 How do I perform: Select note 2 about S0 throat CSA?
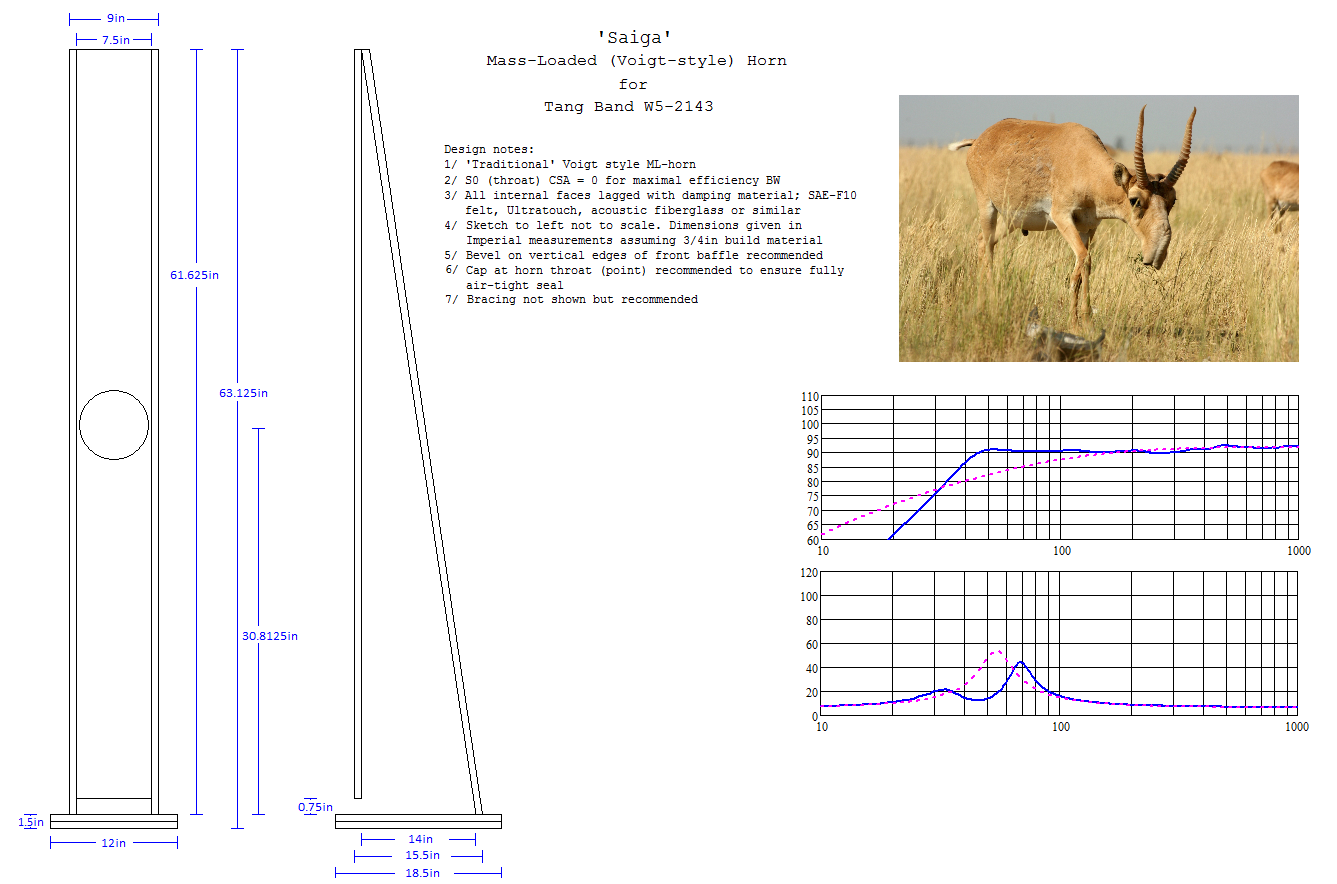(613, 179)
